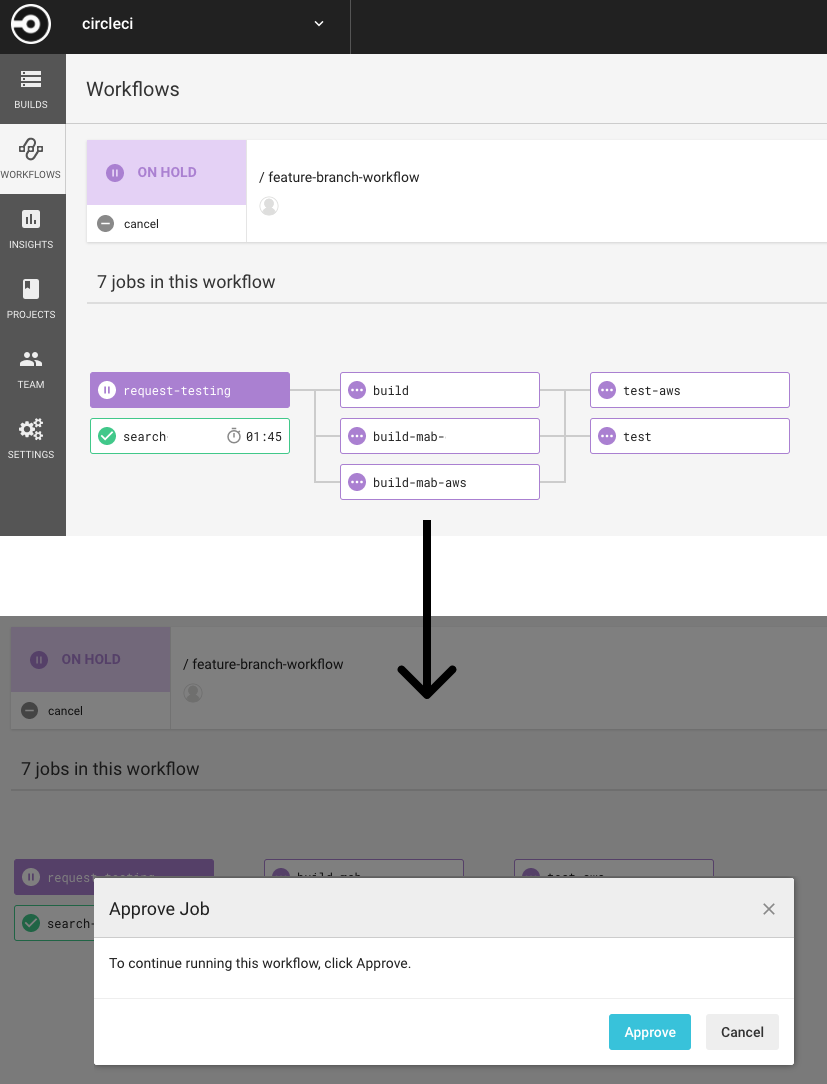The image size is (827, 1084).
Task: Click pause icon on request-testing job
Action: 107,390
